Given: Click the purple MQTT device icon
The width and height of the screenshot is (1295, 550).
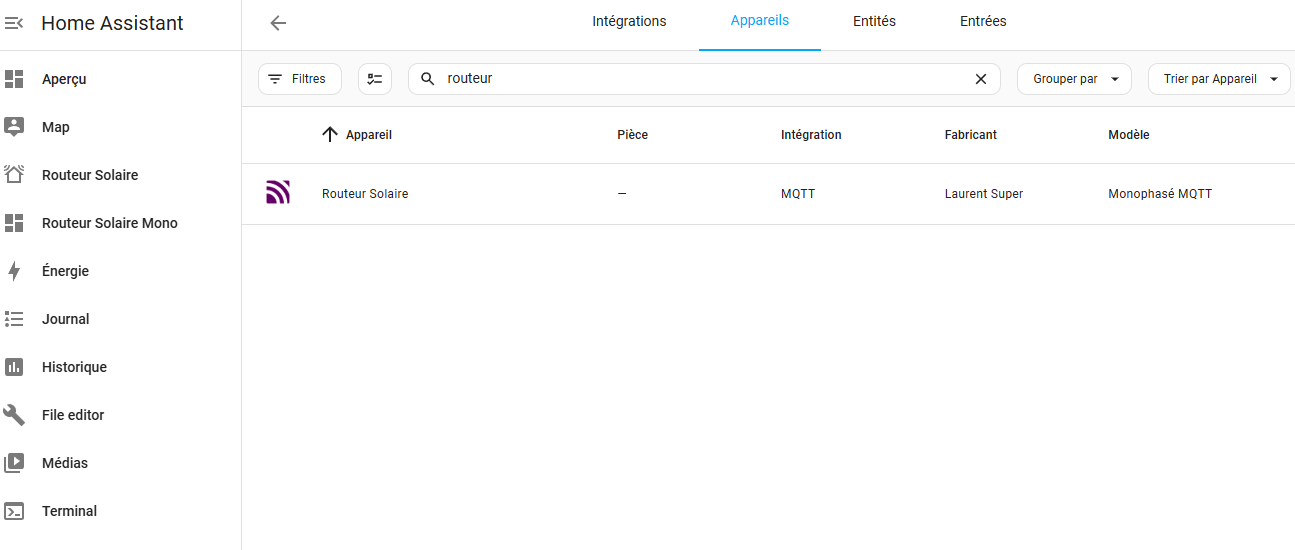Looking at the screenshot, I should [278, 193].
